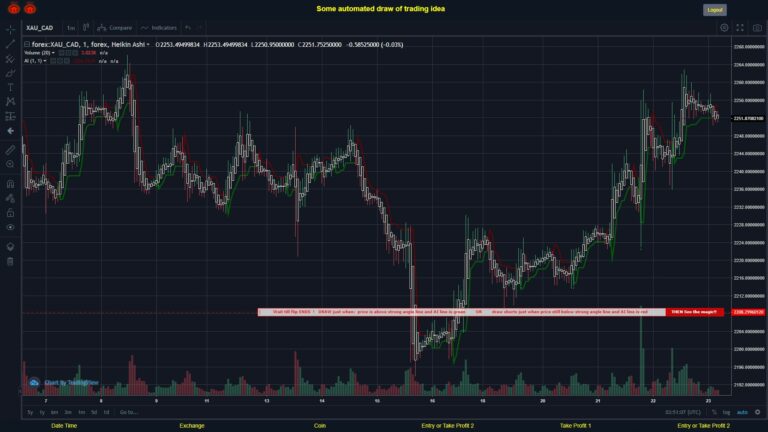768x432 pixels.
Task: Click the Logout button
Action: click(715, 10)
